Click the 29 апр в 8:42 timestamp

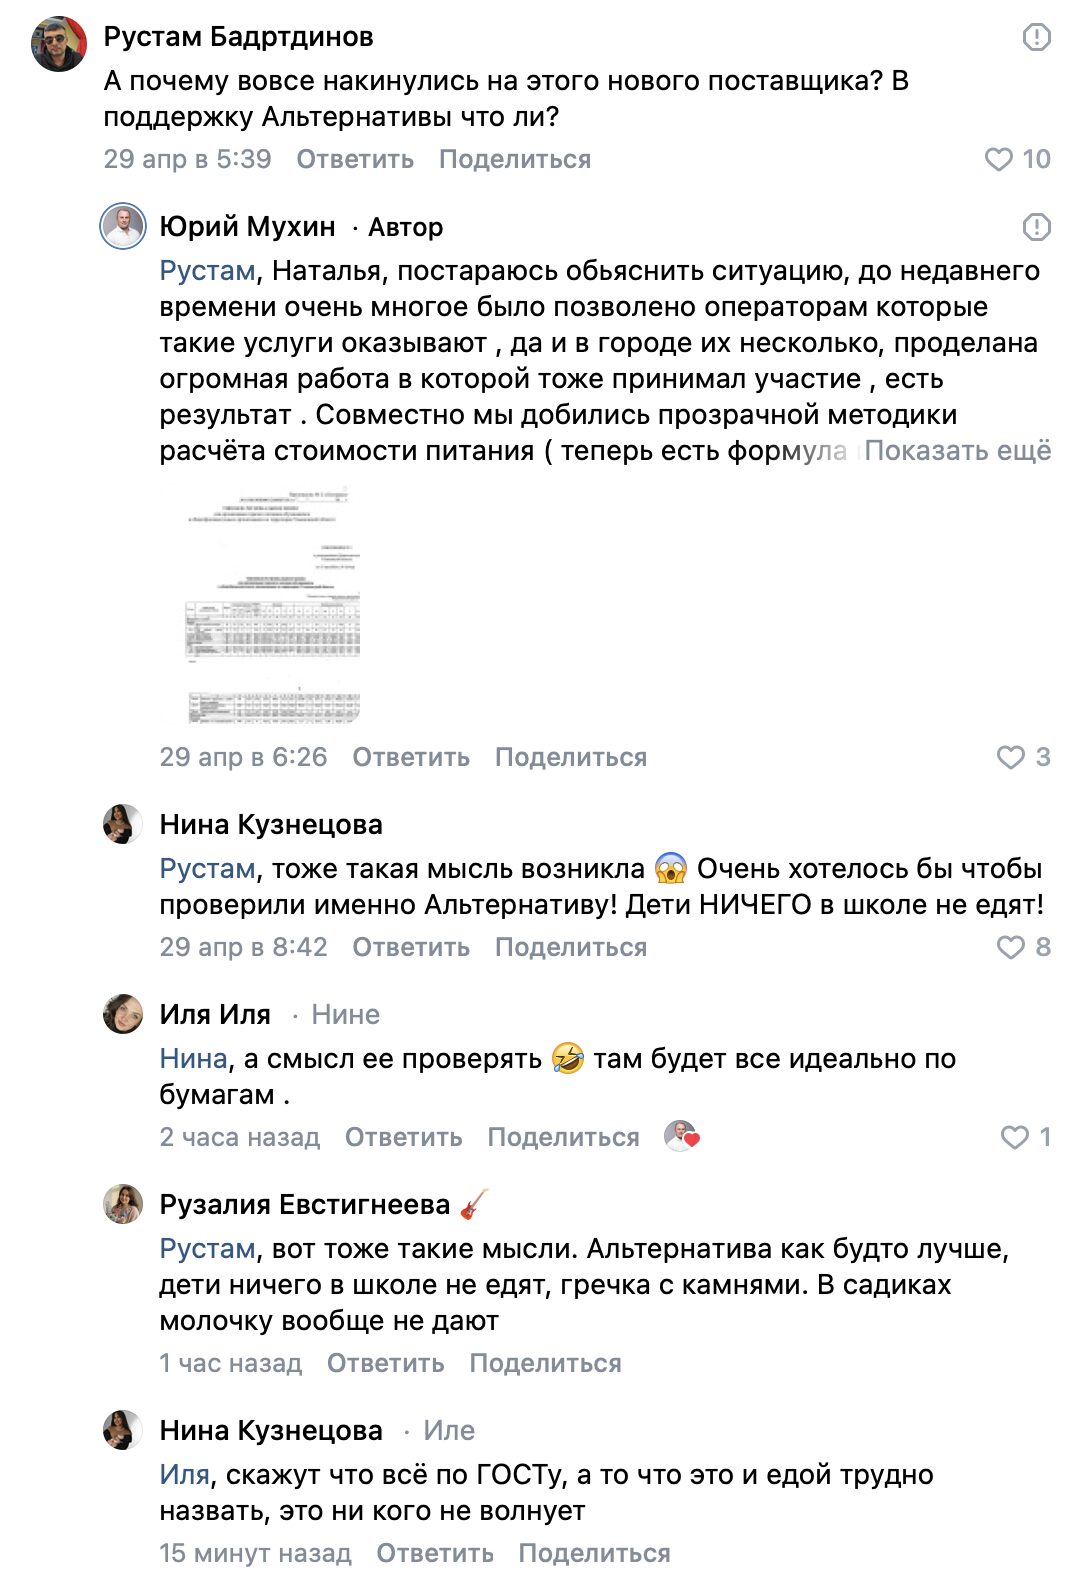[243, 947]
